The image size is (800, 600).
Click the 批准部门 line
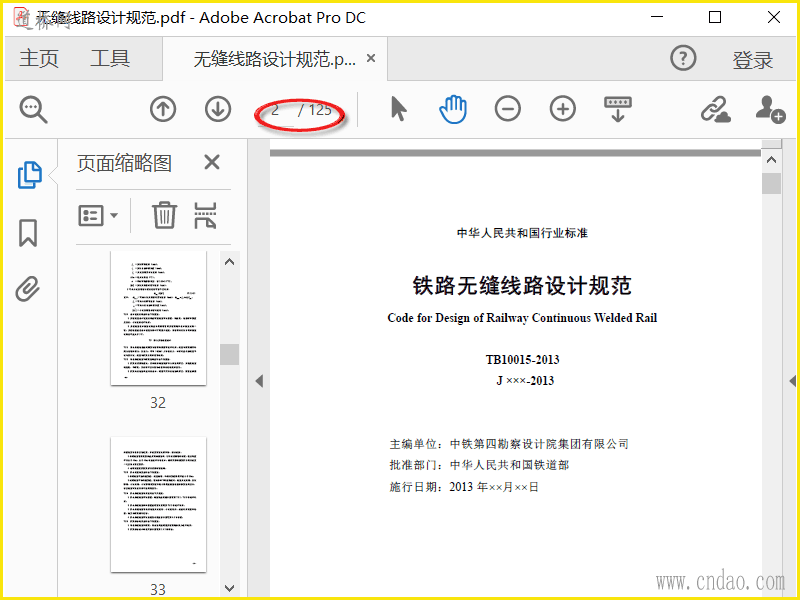pos(479,465)
